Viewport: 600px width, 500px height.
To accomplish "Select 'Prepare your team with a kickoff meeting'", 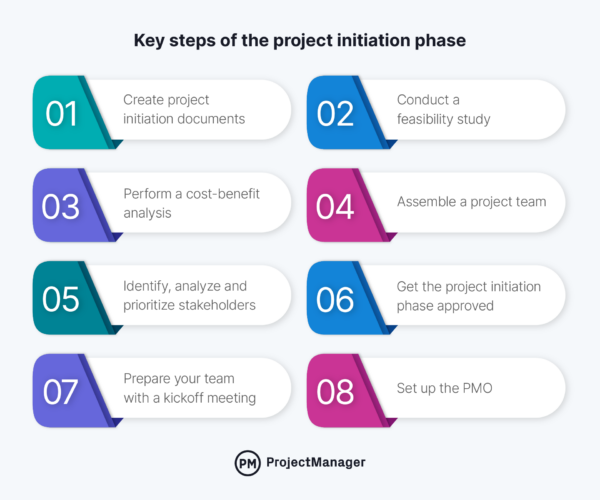I will pyautogui.click(x=190, y=389).
